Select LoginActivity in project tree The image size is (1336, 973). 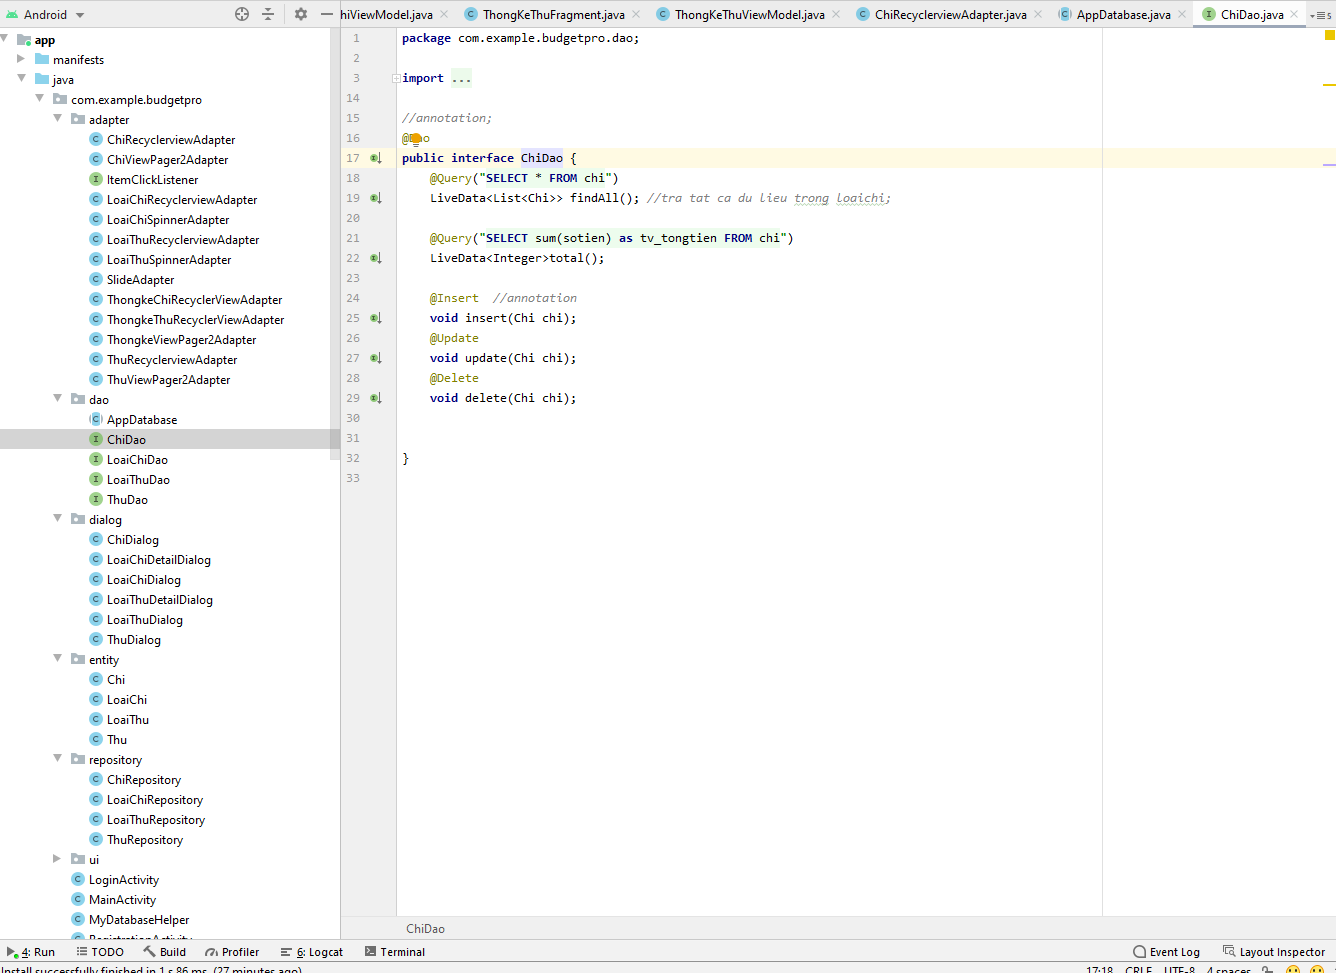(124, 879)
